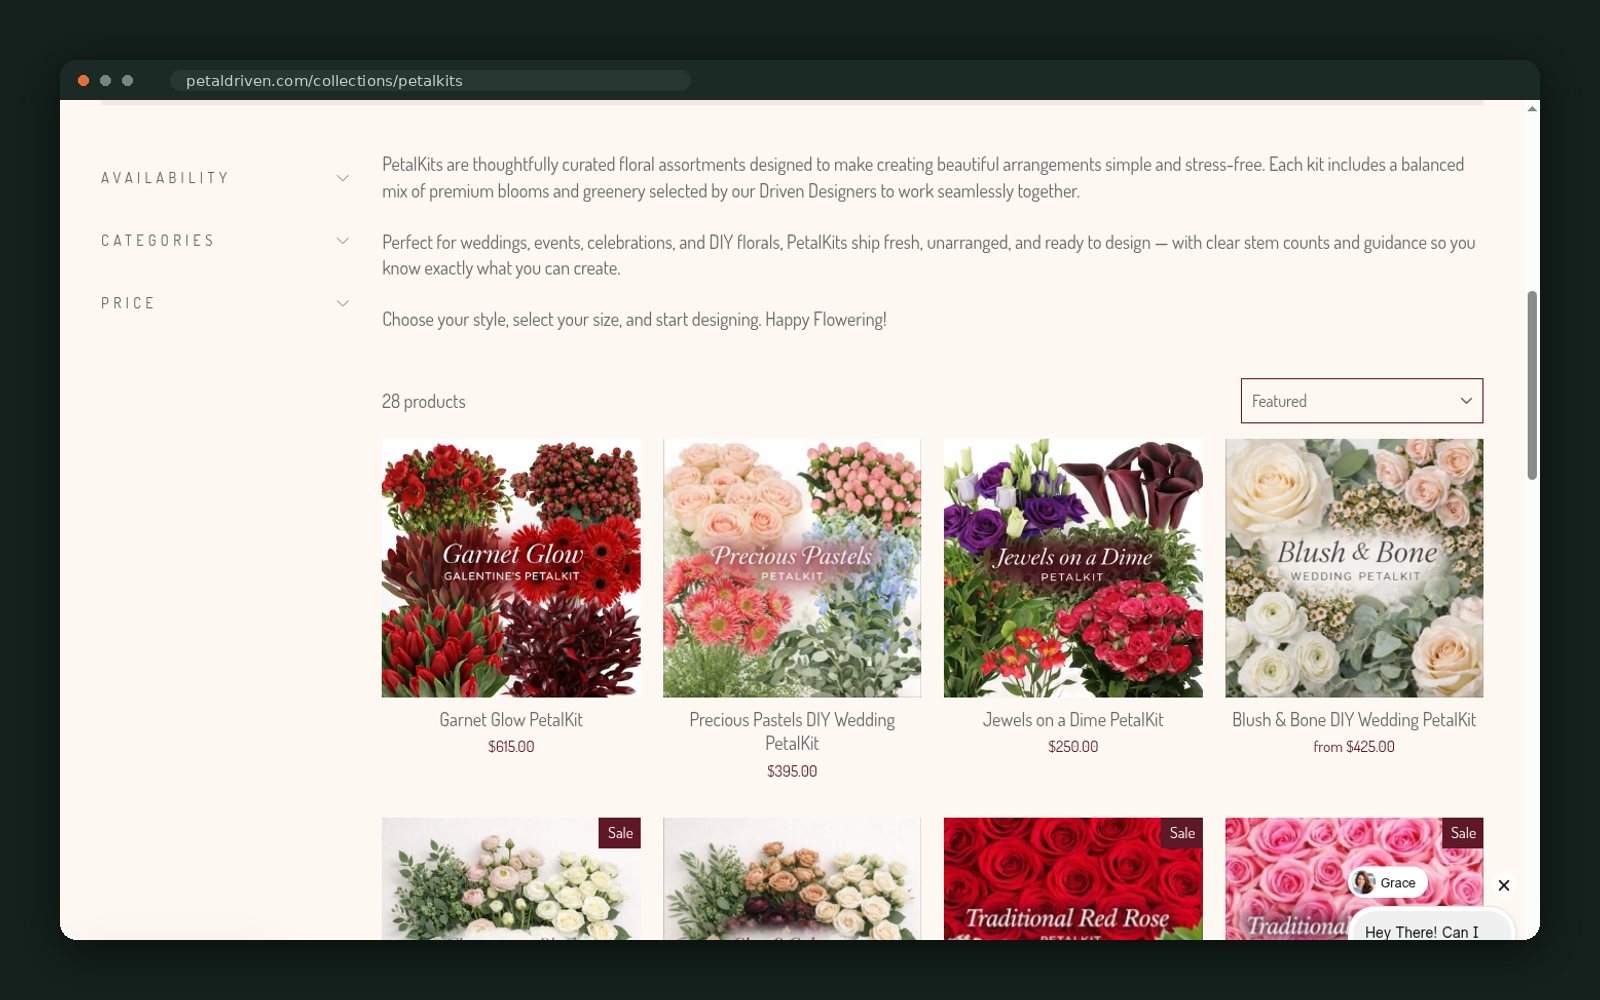Click the Hey There chat message bubble
This screenshot has height=1000, width=1600.
pyautogui.click(x=1432, y=926)
